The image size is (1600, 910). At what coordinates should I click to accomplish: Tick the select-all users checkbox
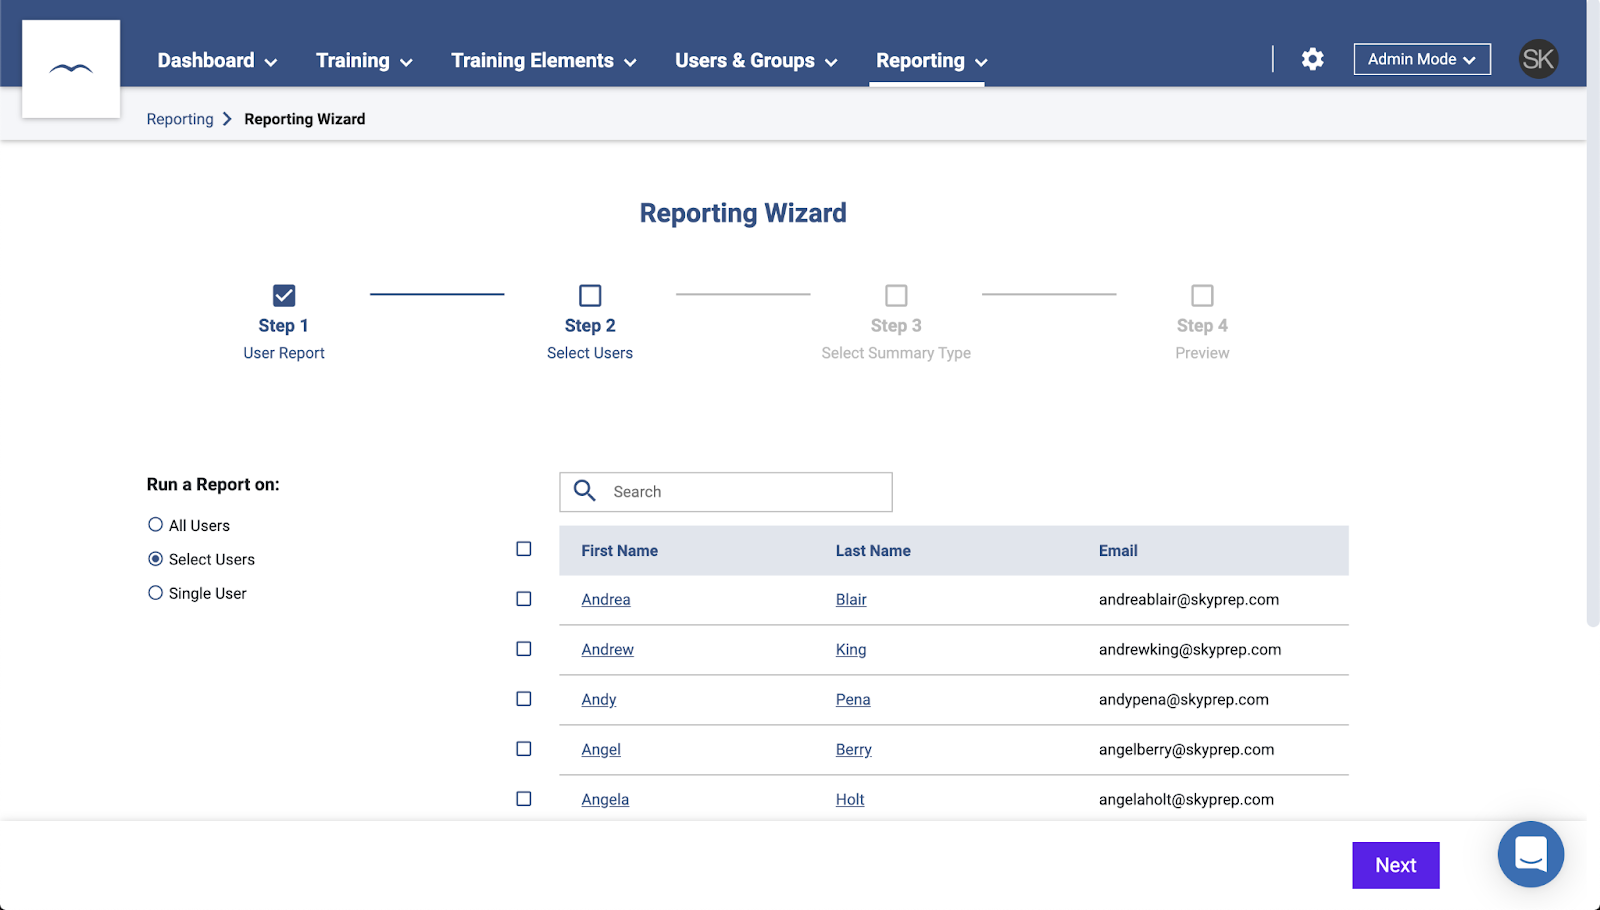(524, 549)
